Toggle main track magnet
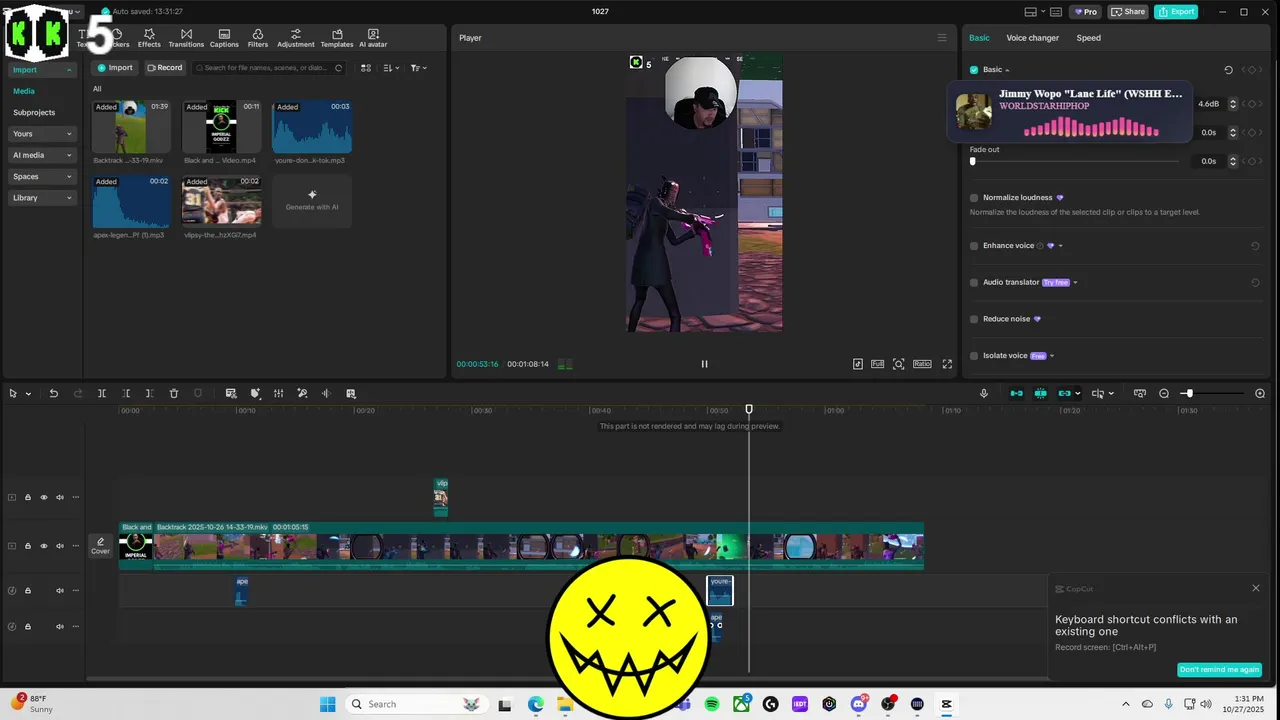1280x720 pixels. point(1017,393)
